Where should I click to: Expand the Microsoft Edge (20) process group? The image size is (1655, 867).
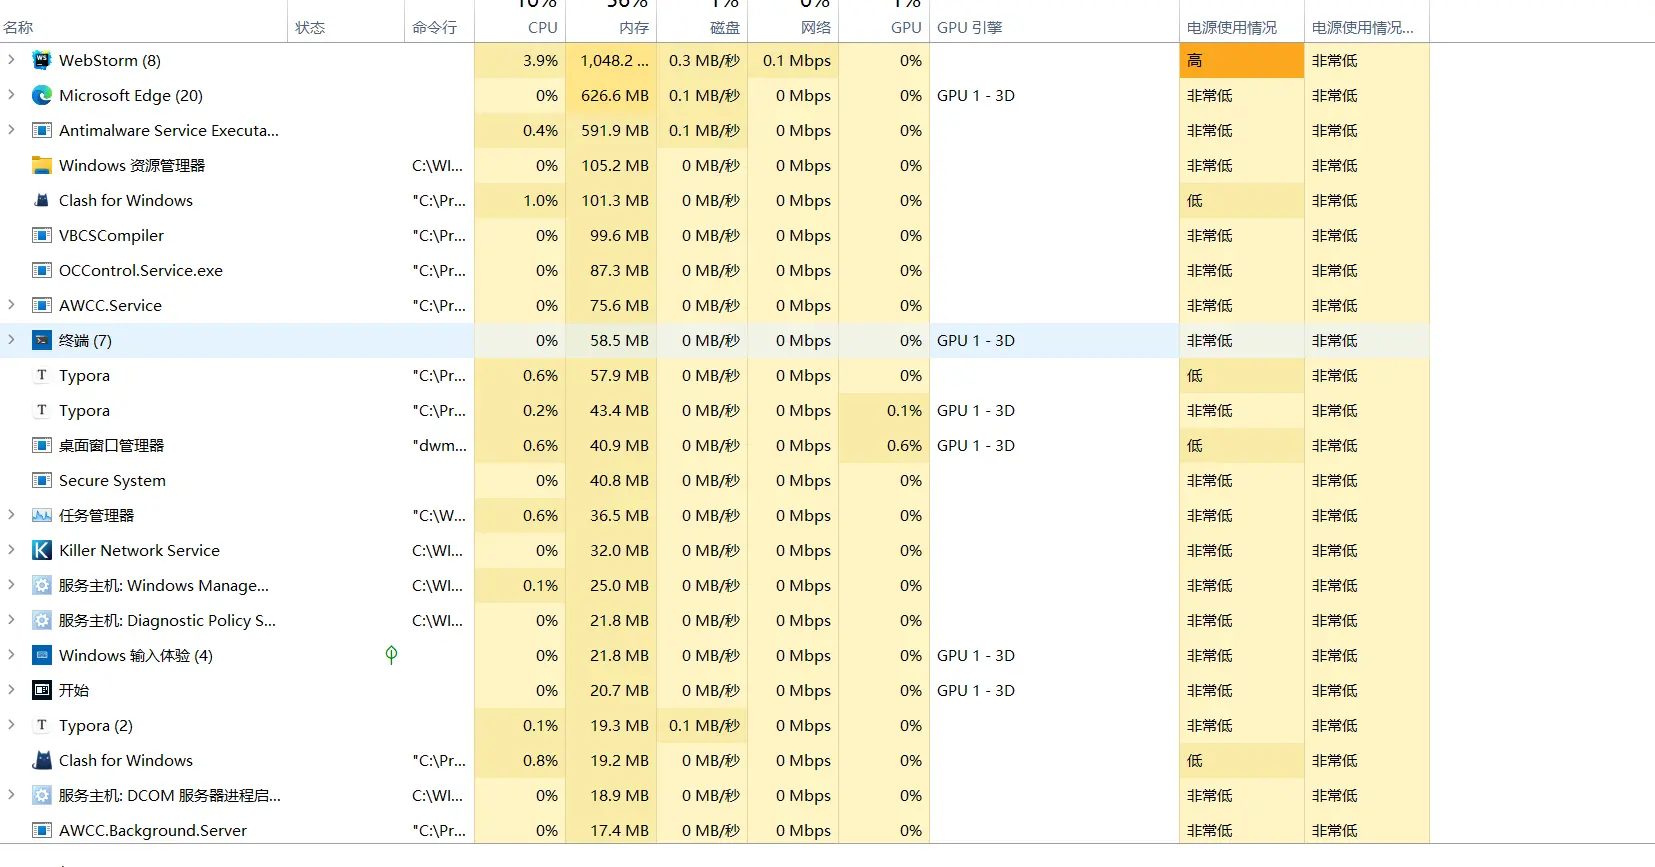[11, 95]
